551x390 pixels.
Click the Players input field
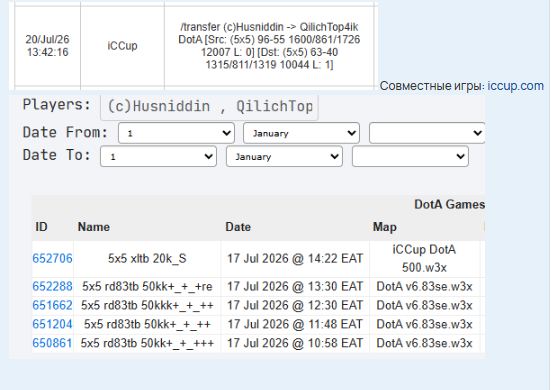click(209, 107)
